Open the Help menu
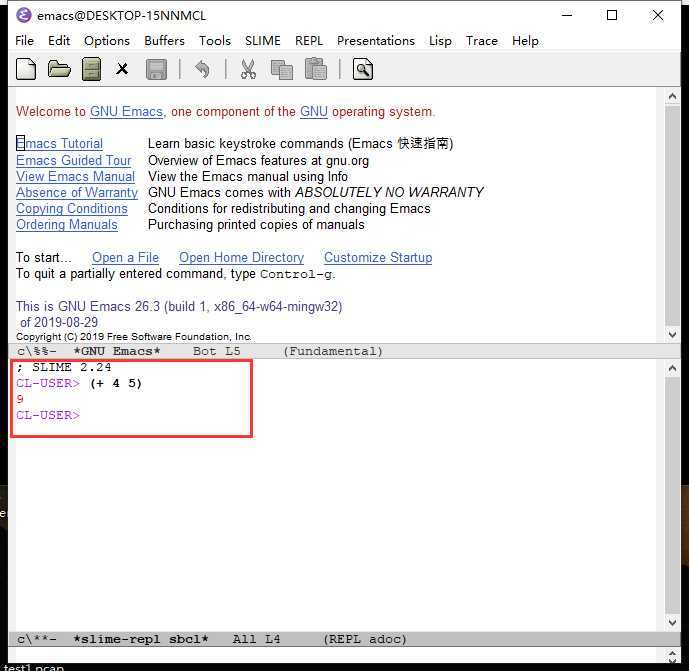Viewport: 689px width, 671px height. (x=525, y=41)
